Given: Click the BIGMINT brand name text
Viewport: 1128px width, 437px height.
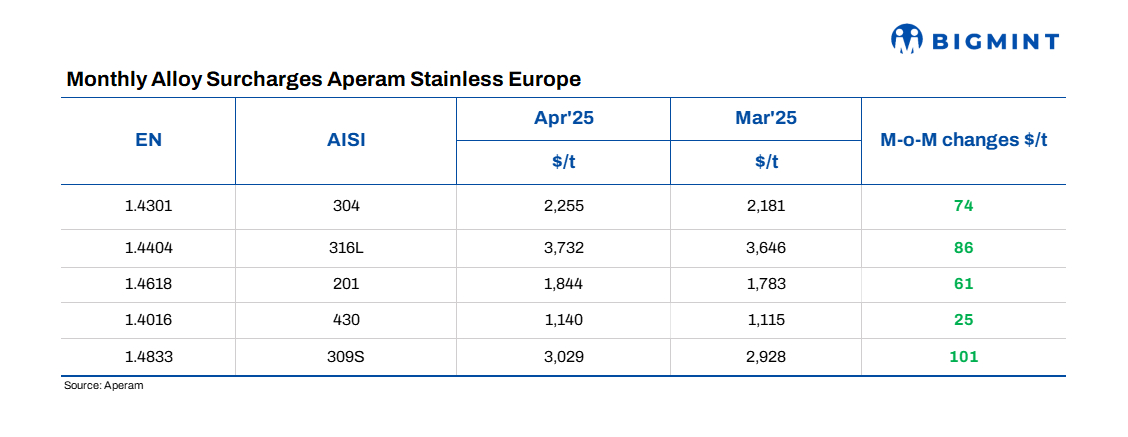Looking at the screenshot, I should 995,41.
